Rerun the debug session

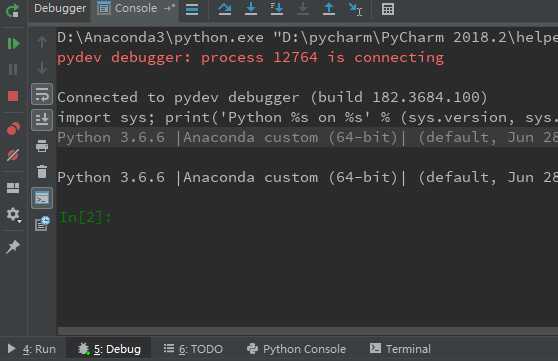12,10
